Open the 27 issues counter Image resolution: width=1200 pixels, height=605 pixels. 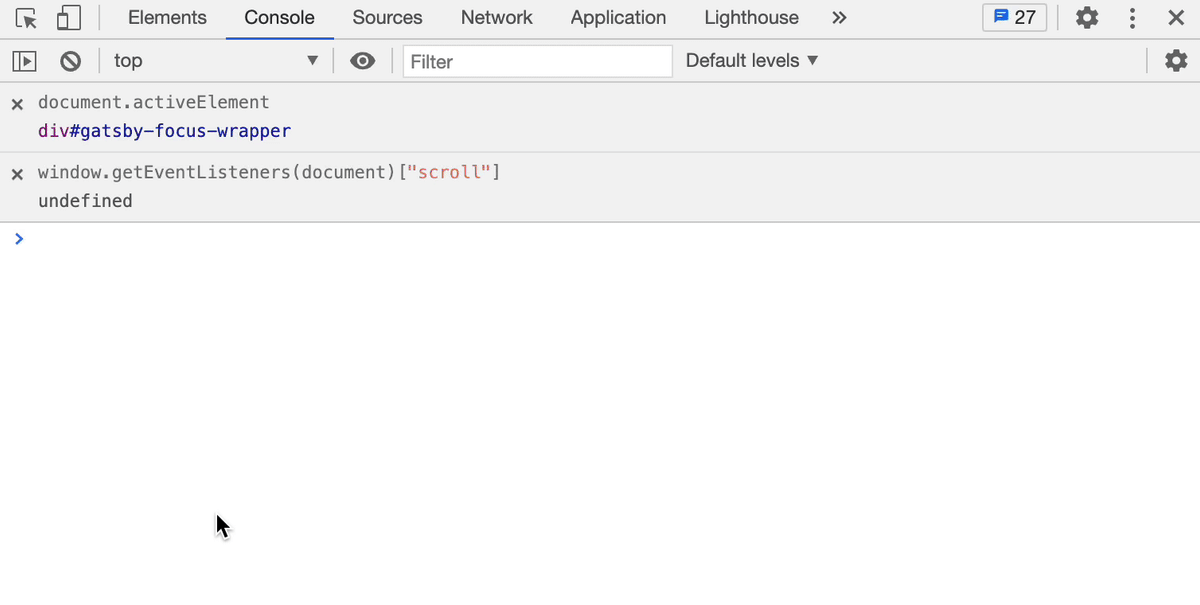coord(1015,18)
